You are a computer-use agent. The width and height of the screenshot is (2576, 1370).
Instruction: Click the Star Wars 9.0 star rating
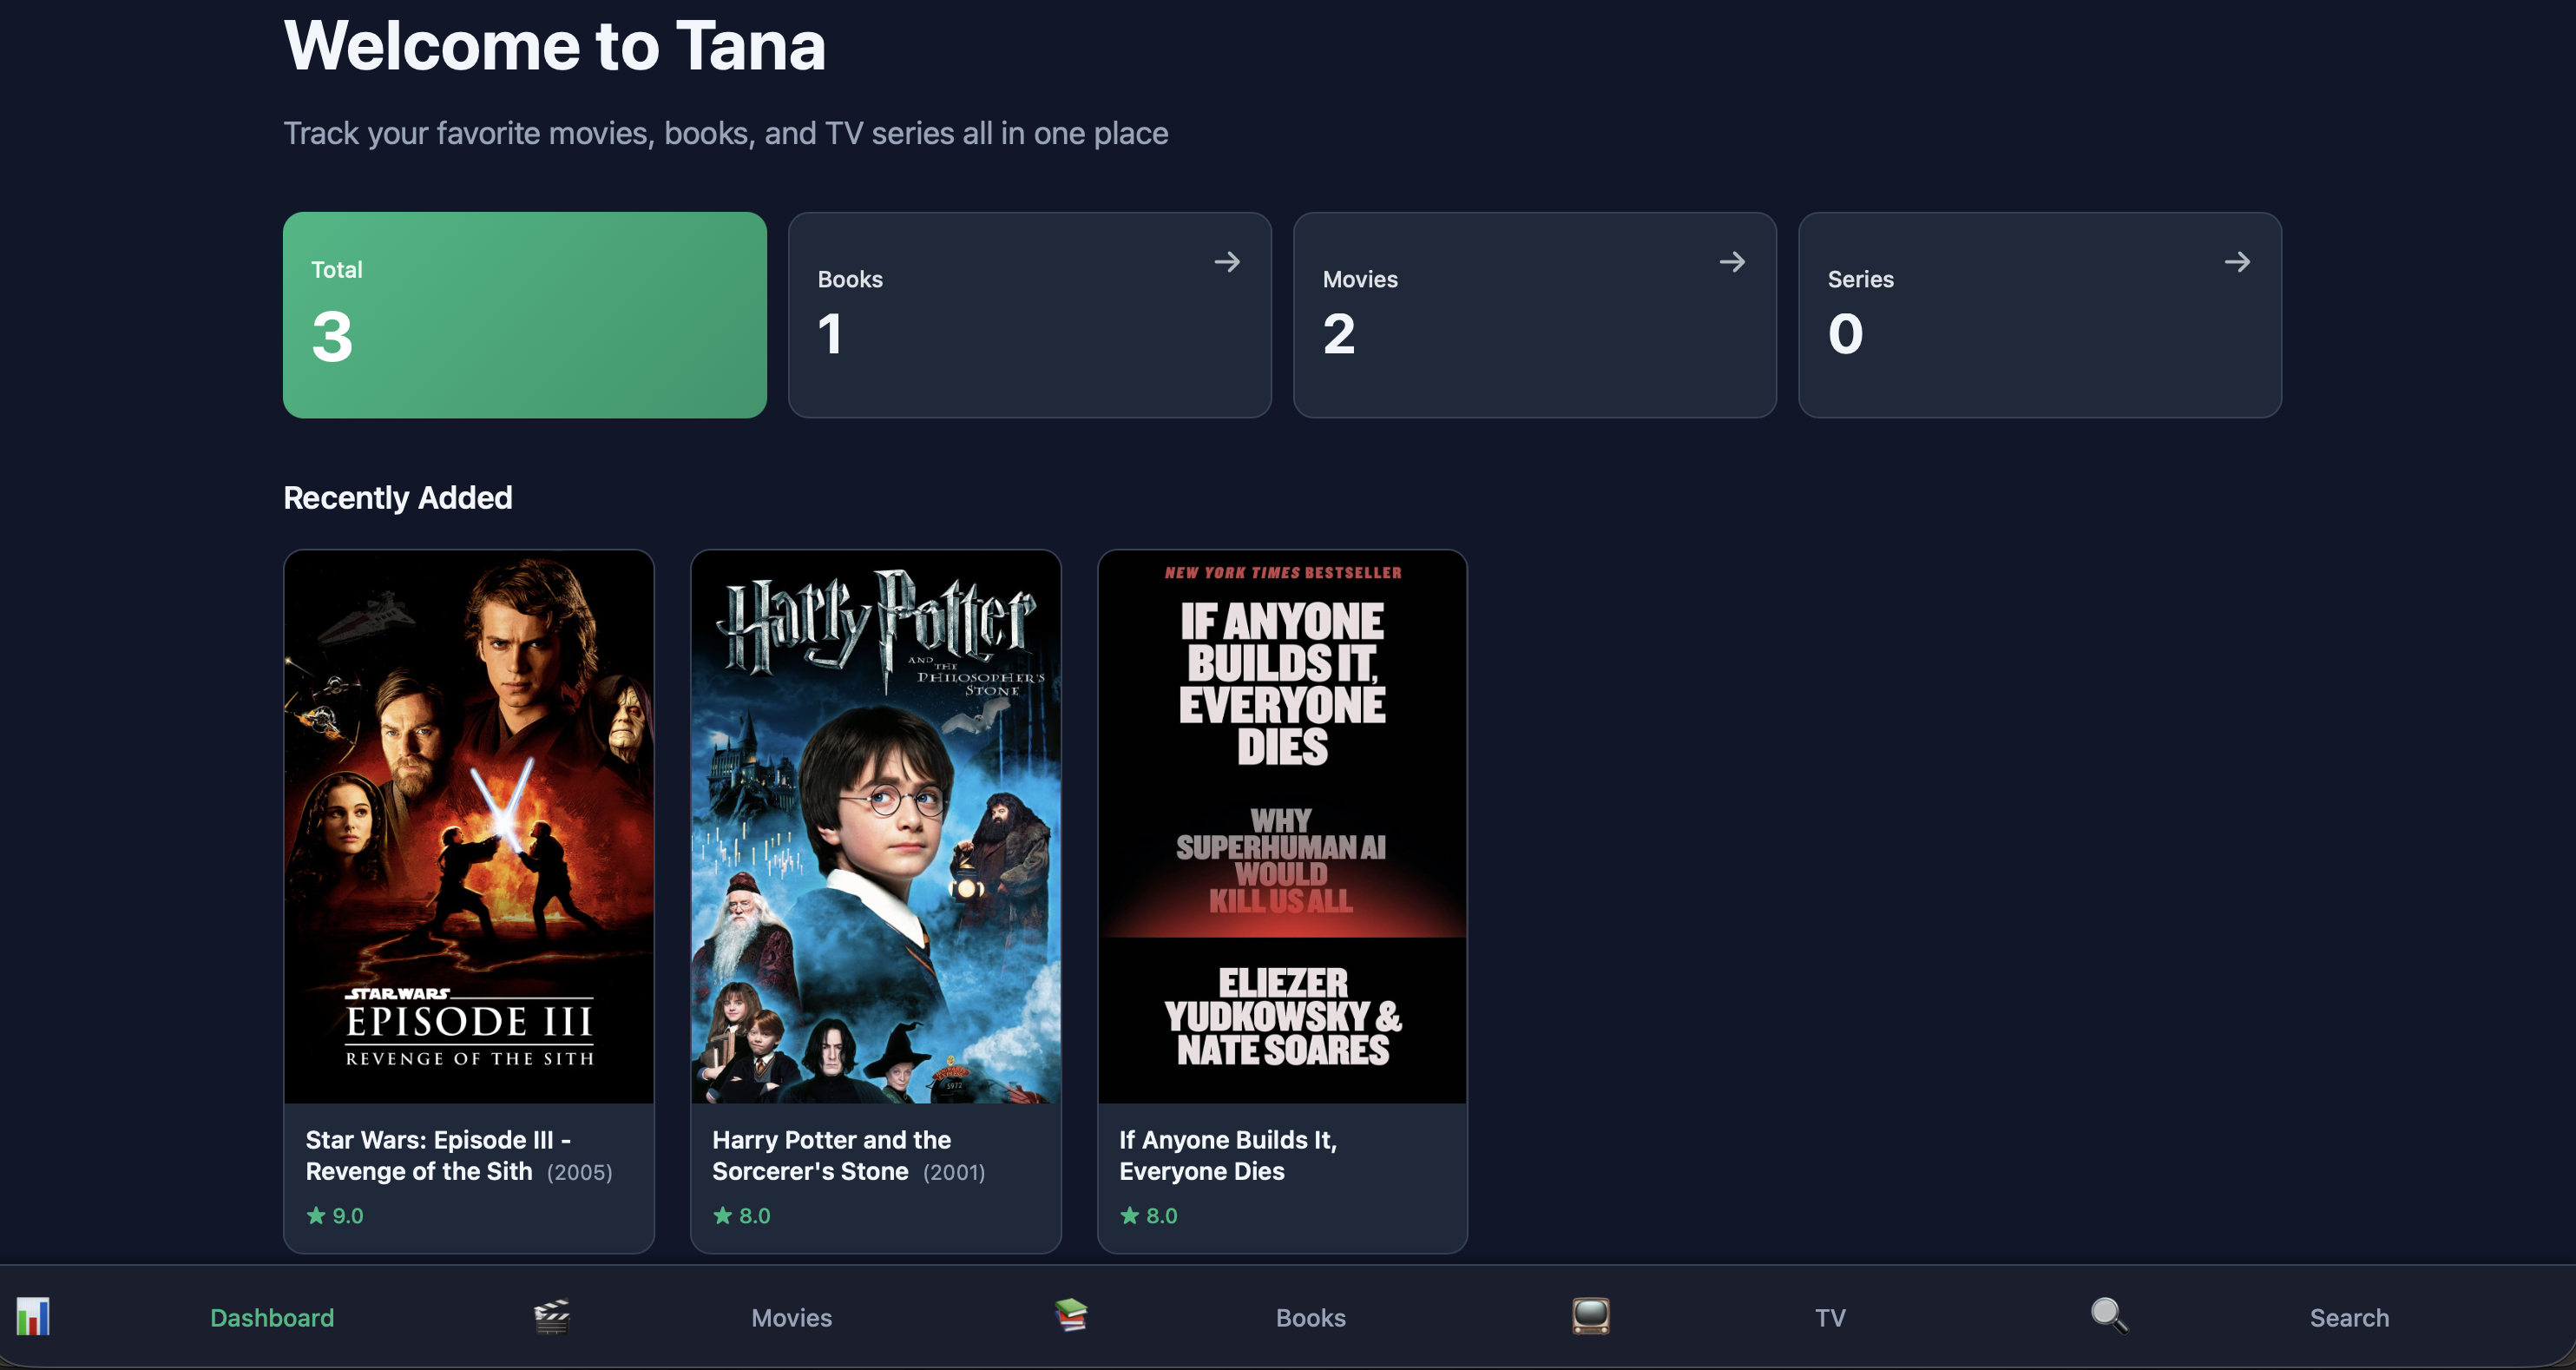pos(335,1216)
